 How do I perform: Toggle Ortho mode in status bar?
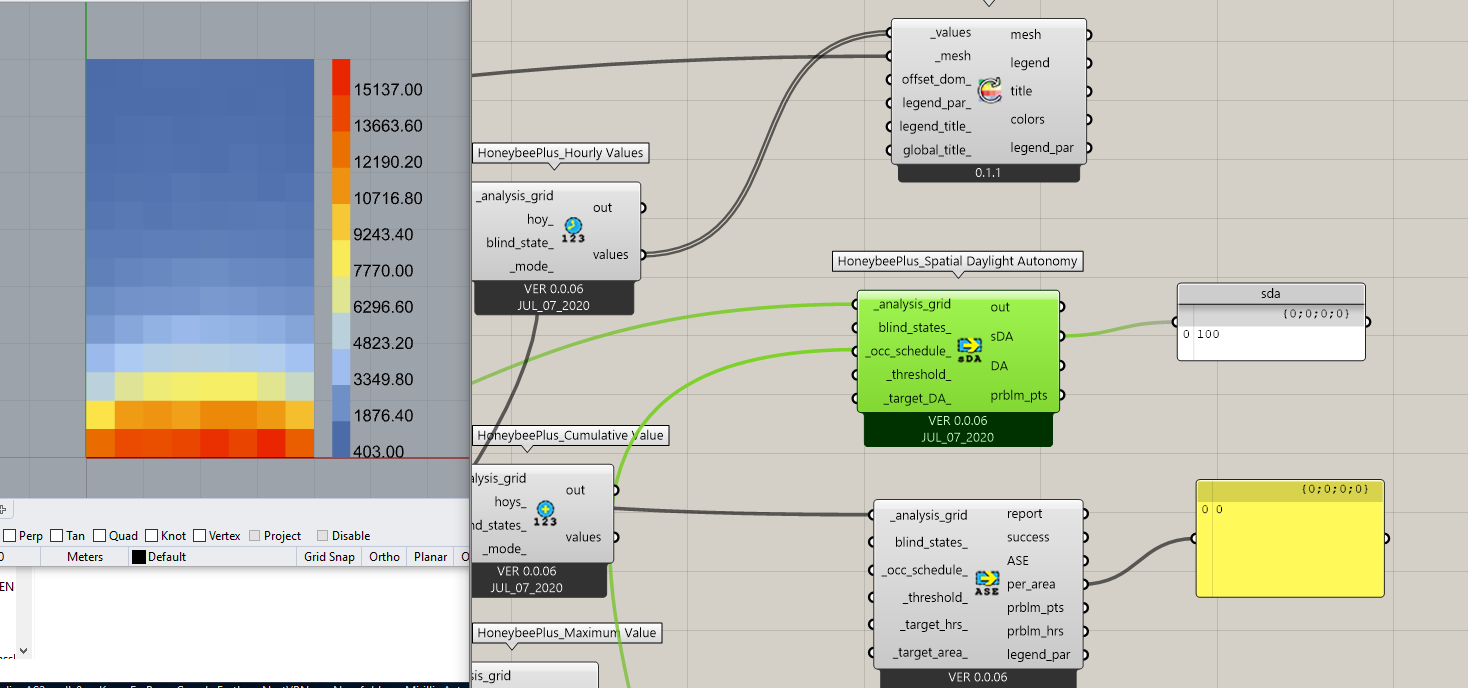click(384, 557)
